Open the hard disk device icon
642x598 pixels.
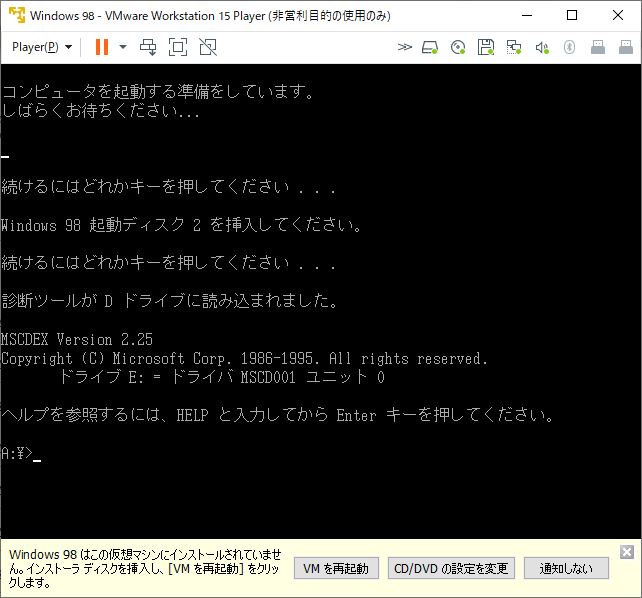pyautogui.click(x=430, y=47)
